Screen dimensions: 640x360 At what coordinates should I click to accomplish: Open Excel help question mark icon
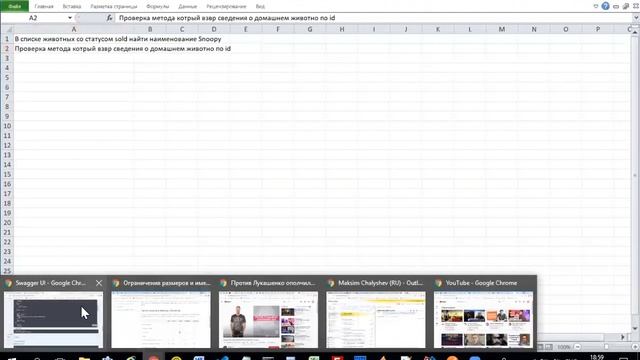point(605,6)
